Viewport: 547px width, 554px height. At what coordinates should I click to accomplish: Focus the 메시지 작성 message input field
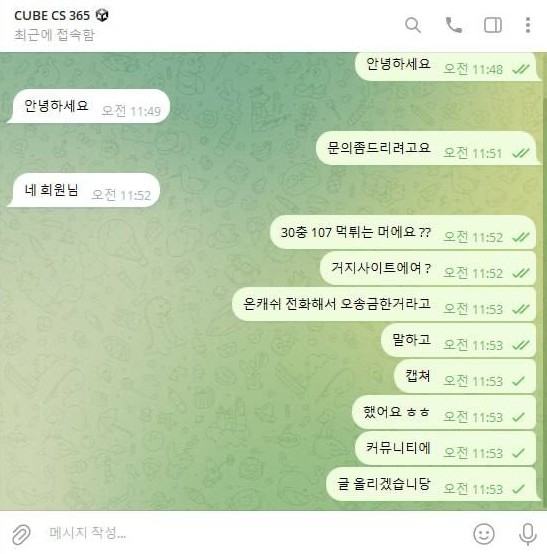(x=247, y=533)
